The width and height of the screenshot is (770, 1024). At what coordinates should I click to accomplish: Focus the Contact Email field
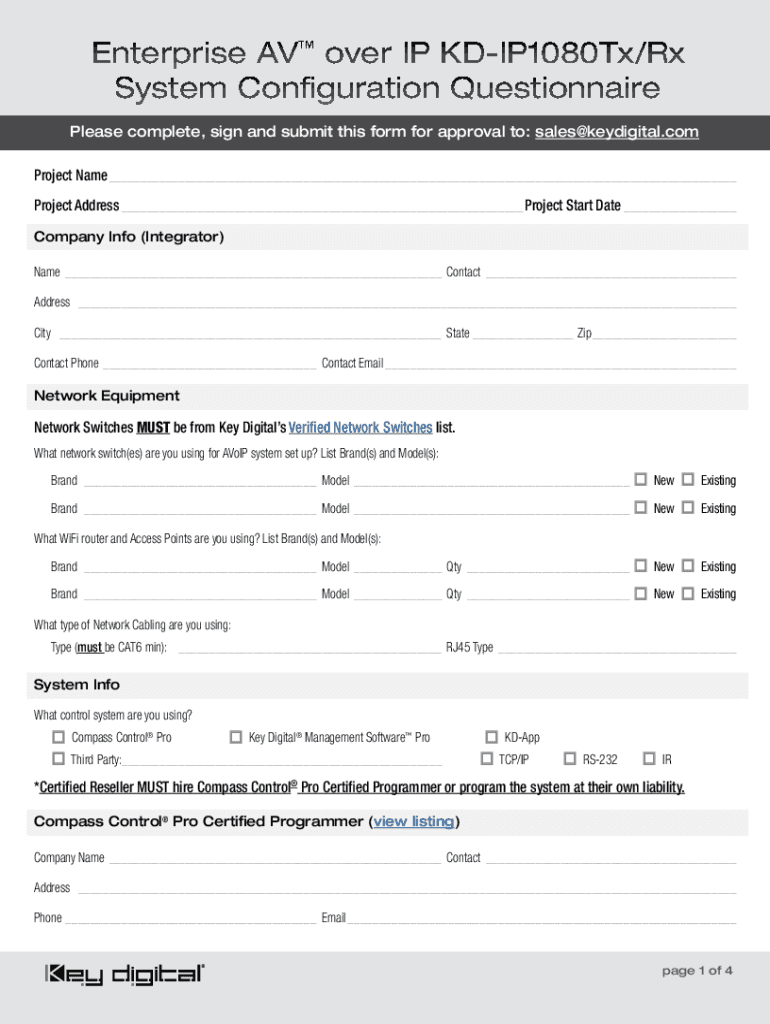tap(560, 363)
